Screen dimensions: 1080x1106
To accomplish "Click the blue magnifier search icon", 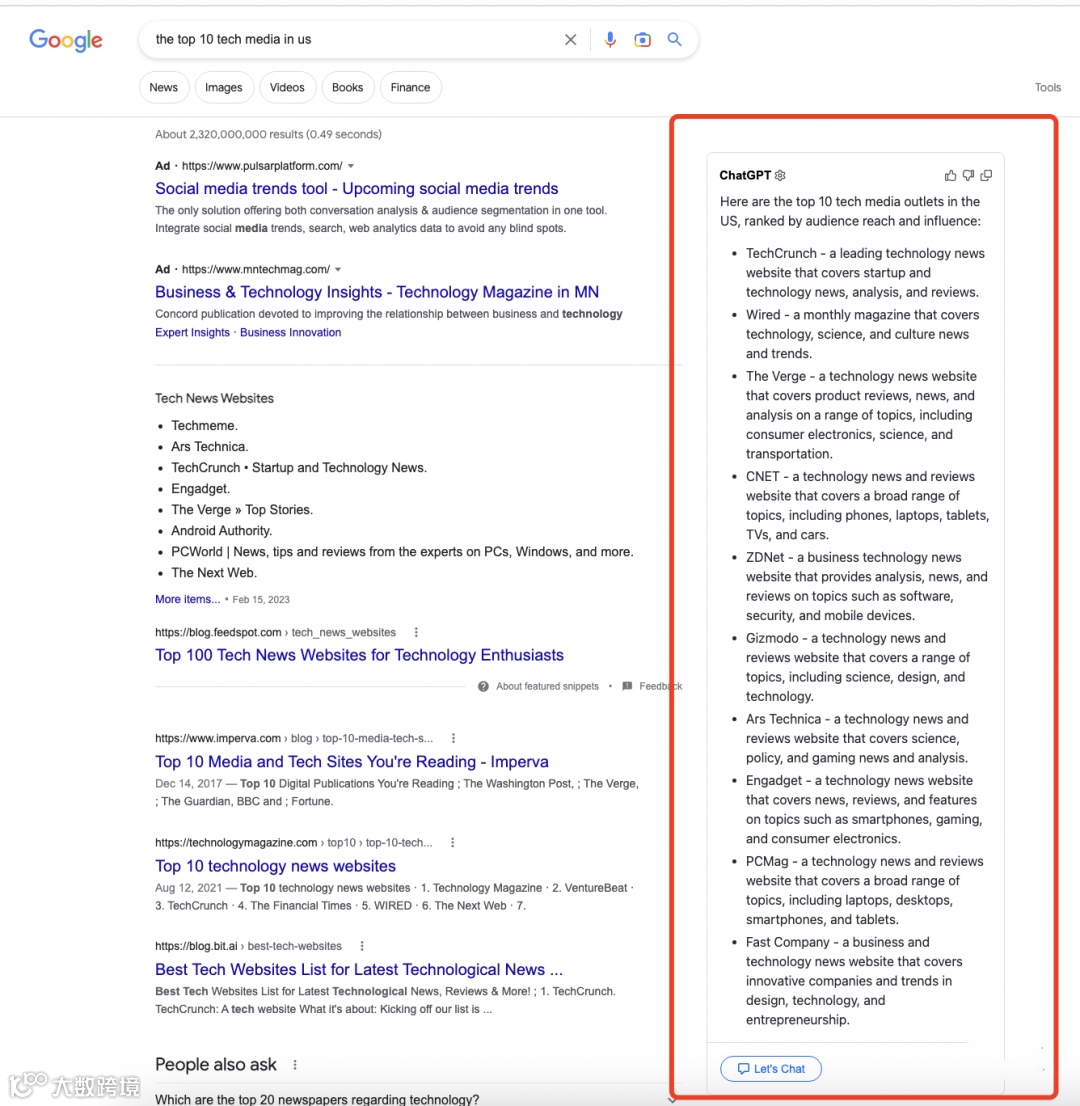I will point(674,40).
